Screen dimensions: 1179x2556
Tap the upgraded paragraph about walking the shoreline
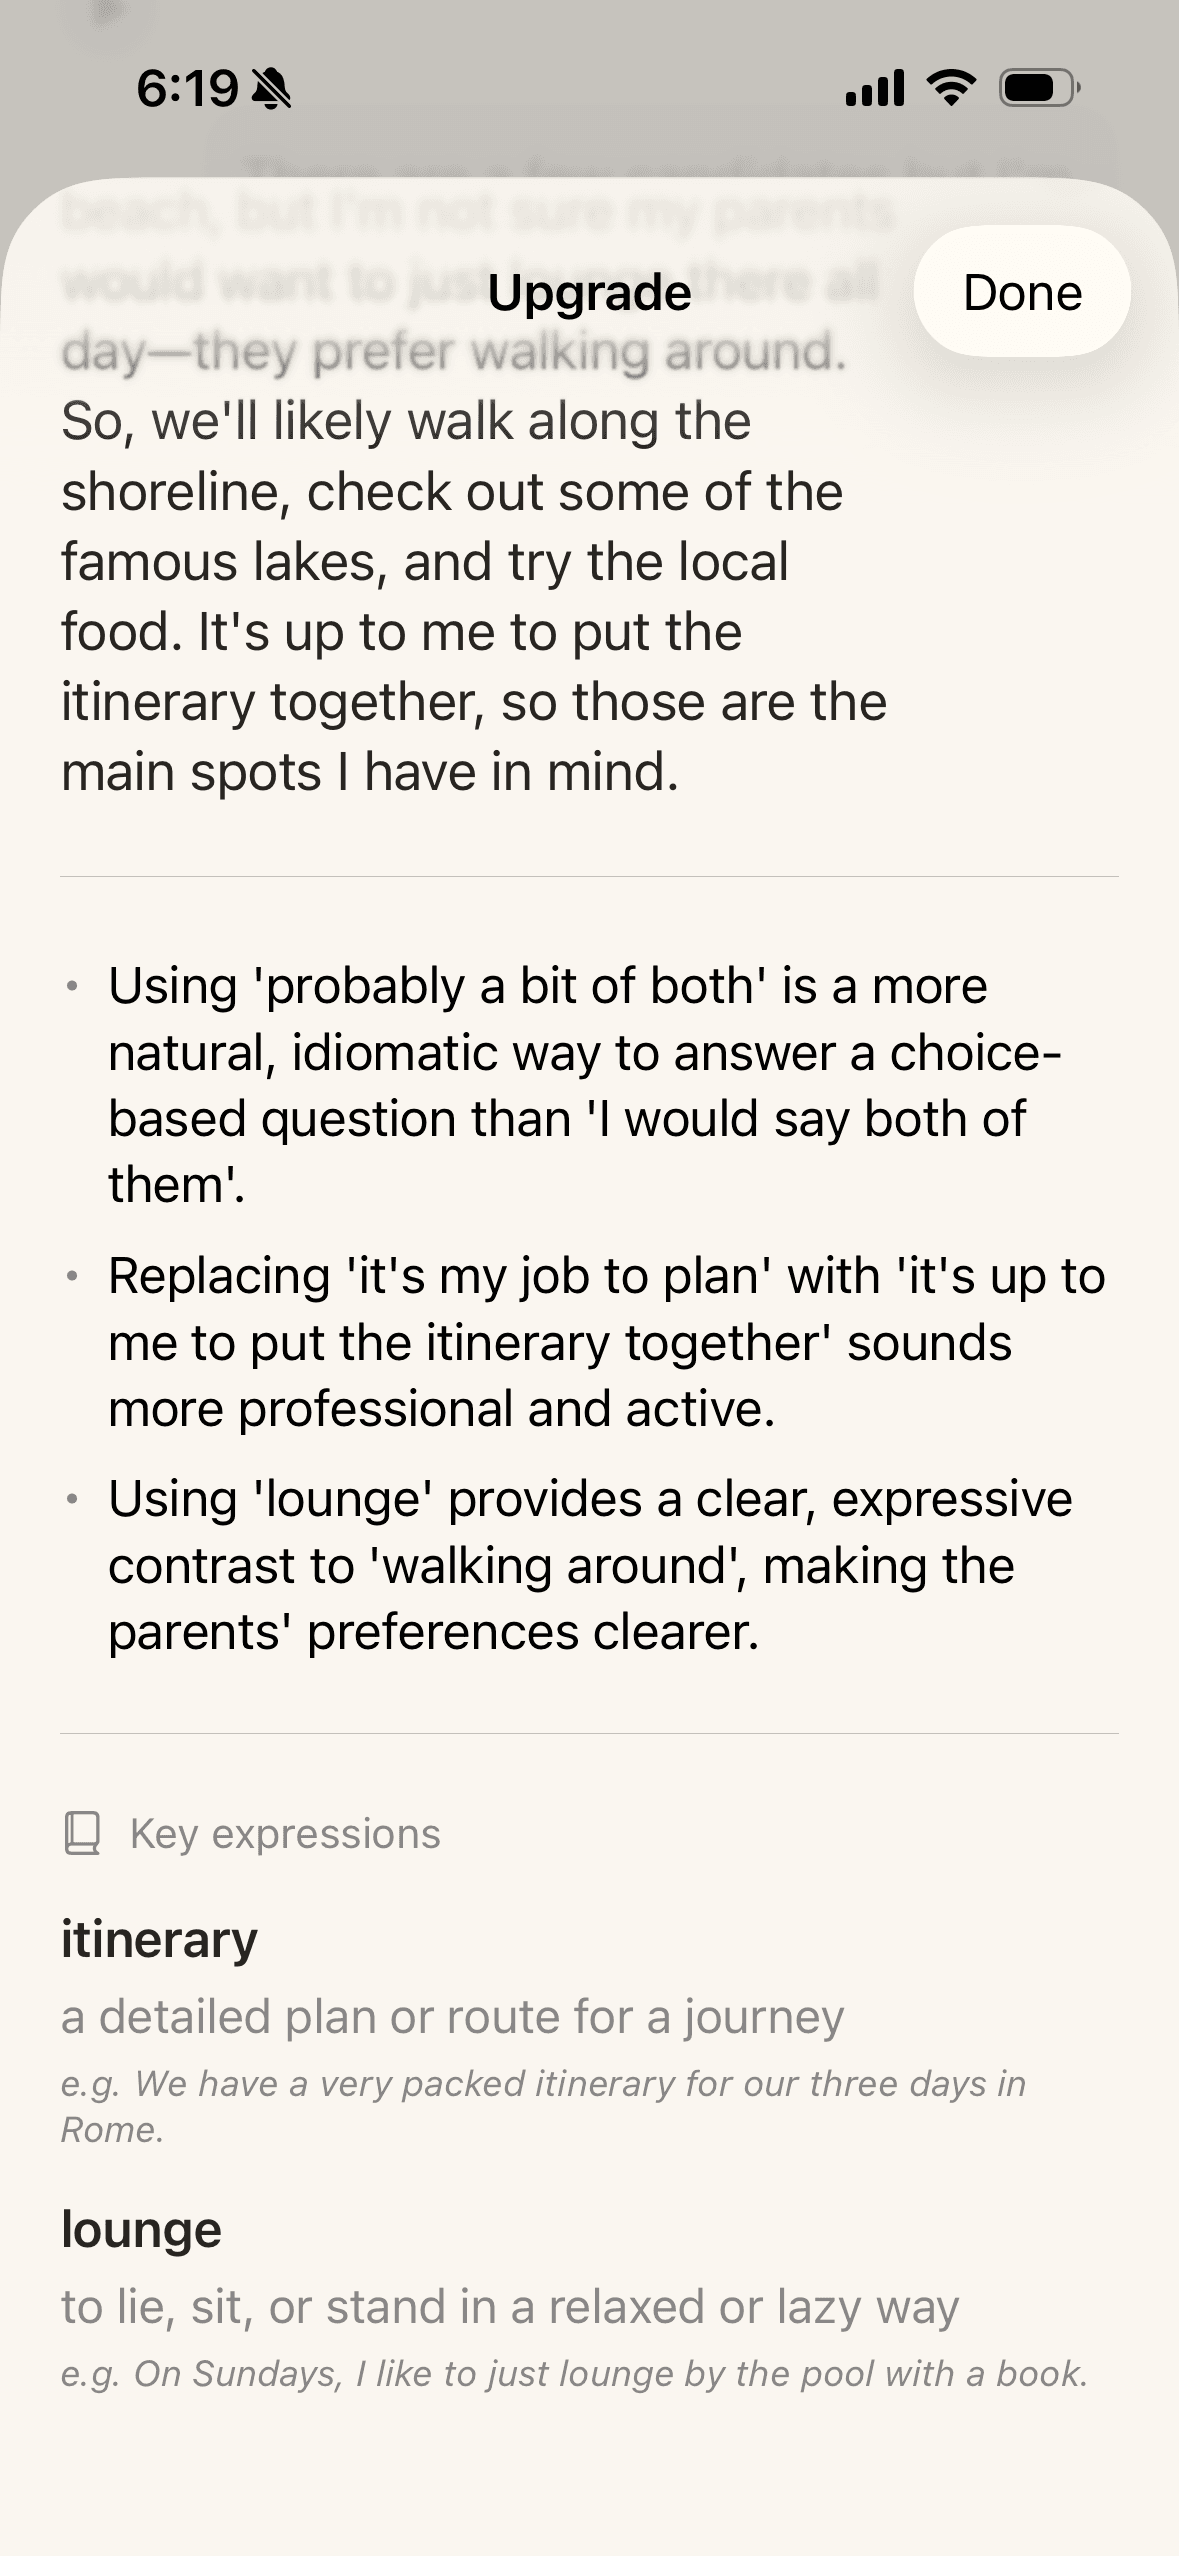coord(474,596)
